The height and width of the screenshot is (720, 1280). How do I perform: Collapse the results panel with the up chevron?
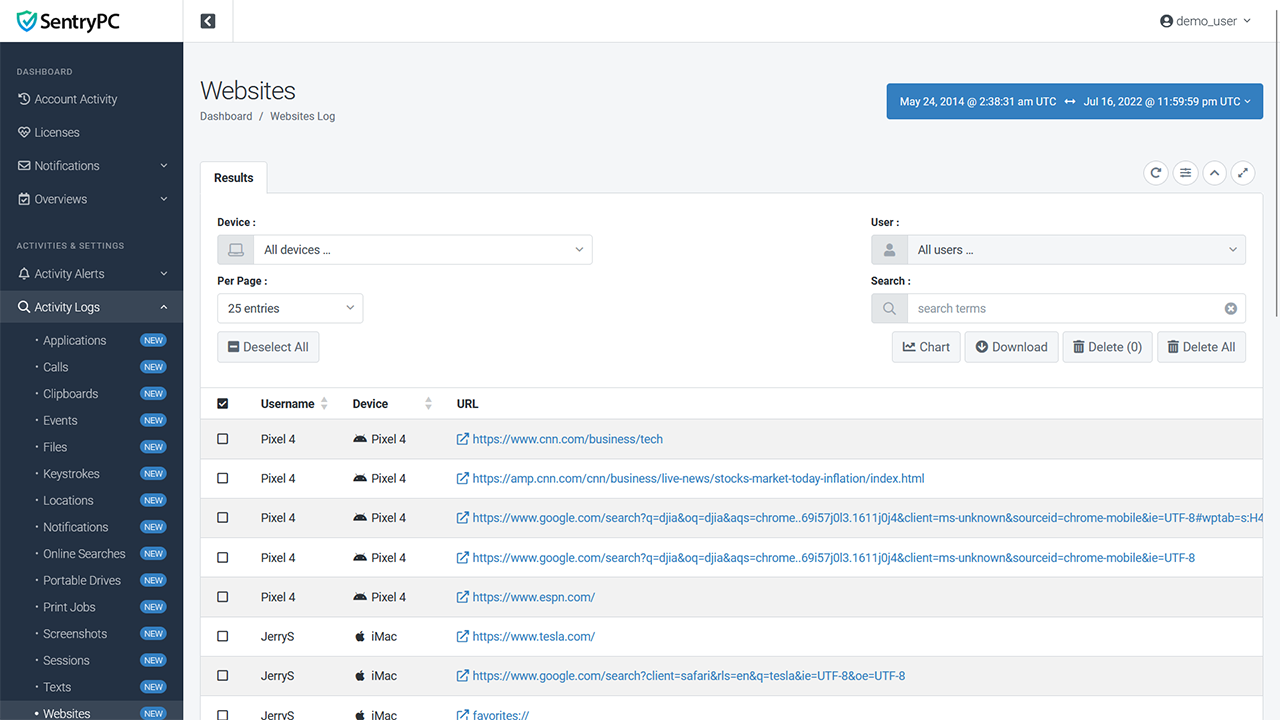[1214, 173]
